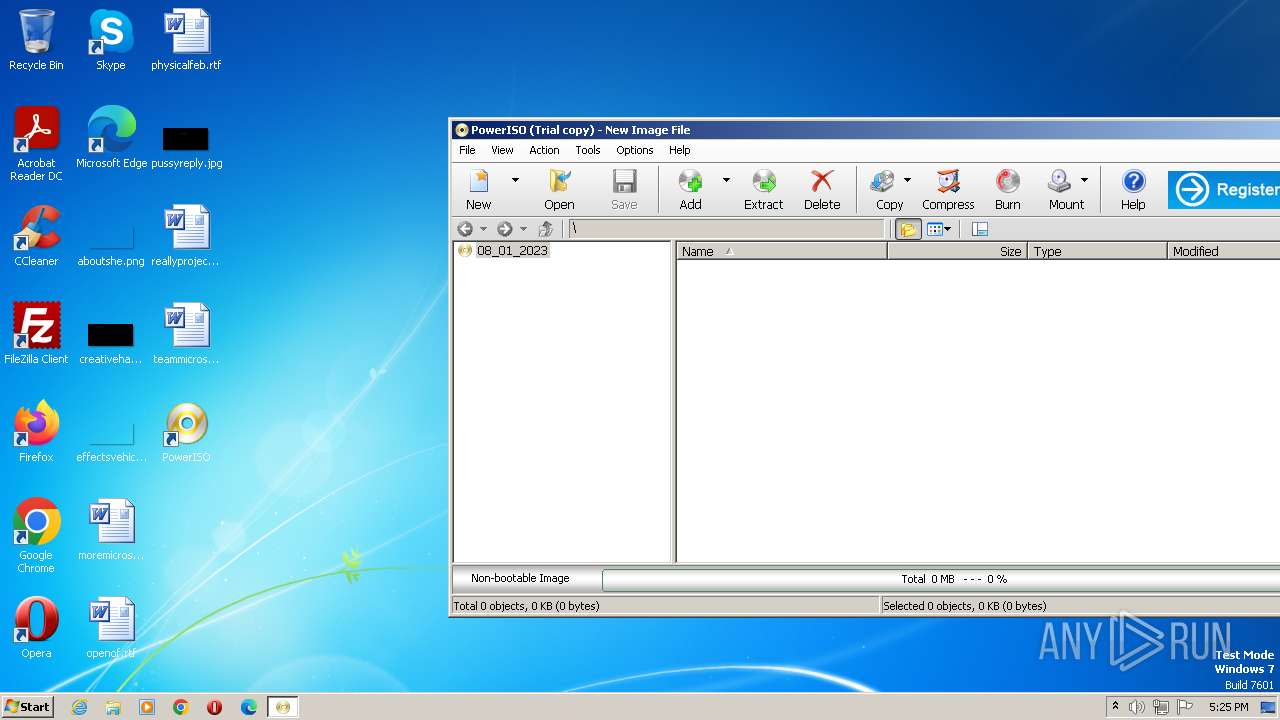Click the Forward navigation arrow icon

(x=505, y=229)
